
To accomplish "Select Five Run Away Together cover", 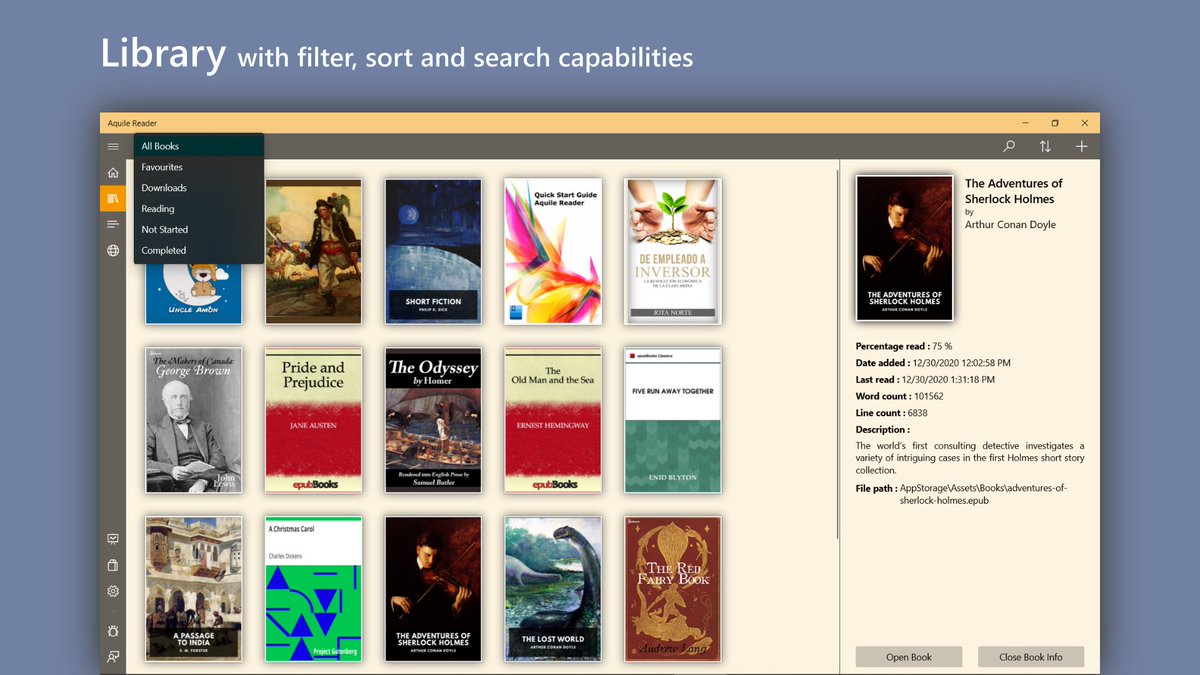I will tap(674, 420).
